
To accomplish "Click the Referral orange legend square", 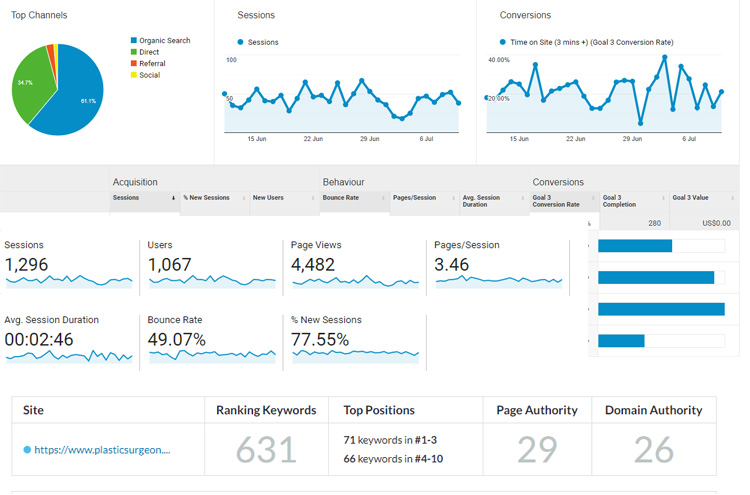I will 134,63.
